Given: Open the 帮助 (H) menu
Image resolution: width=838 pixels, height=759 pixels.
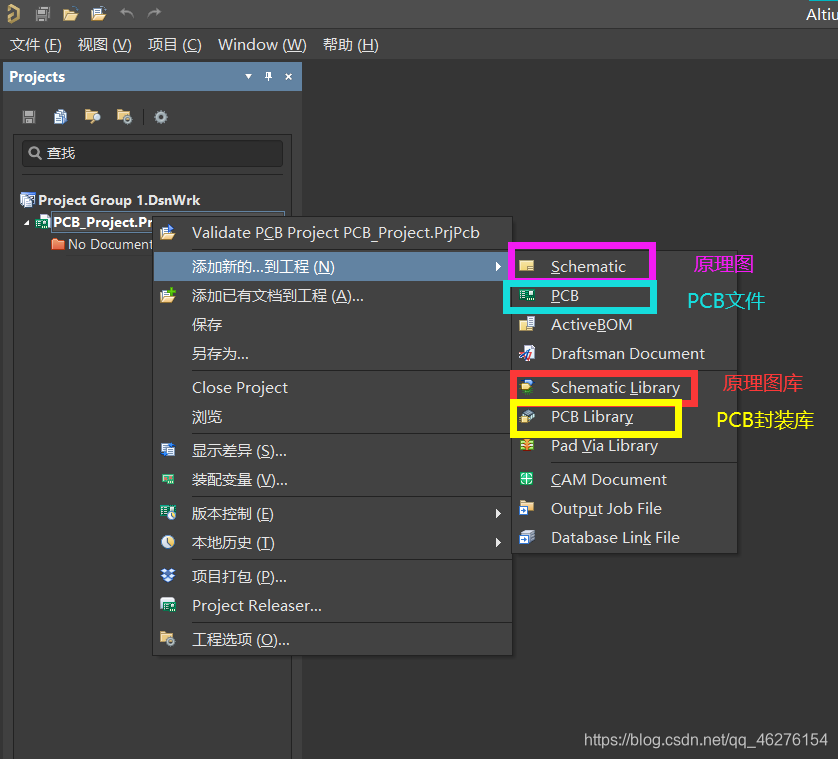Looking at the screenshot, I should [351, 44].
